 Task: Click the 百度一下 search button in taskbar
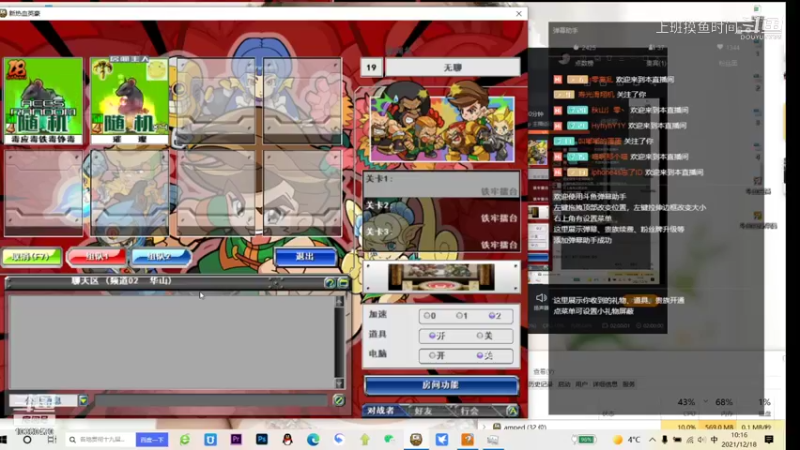click(x=152, y=439)
